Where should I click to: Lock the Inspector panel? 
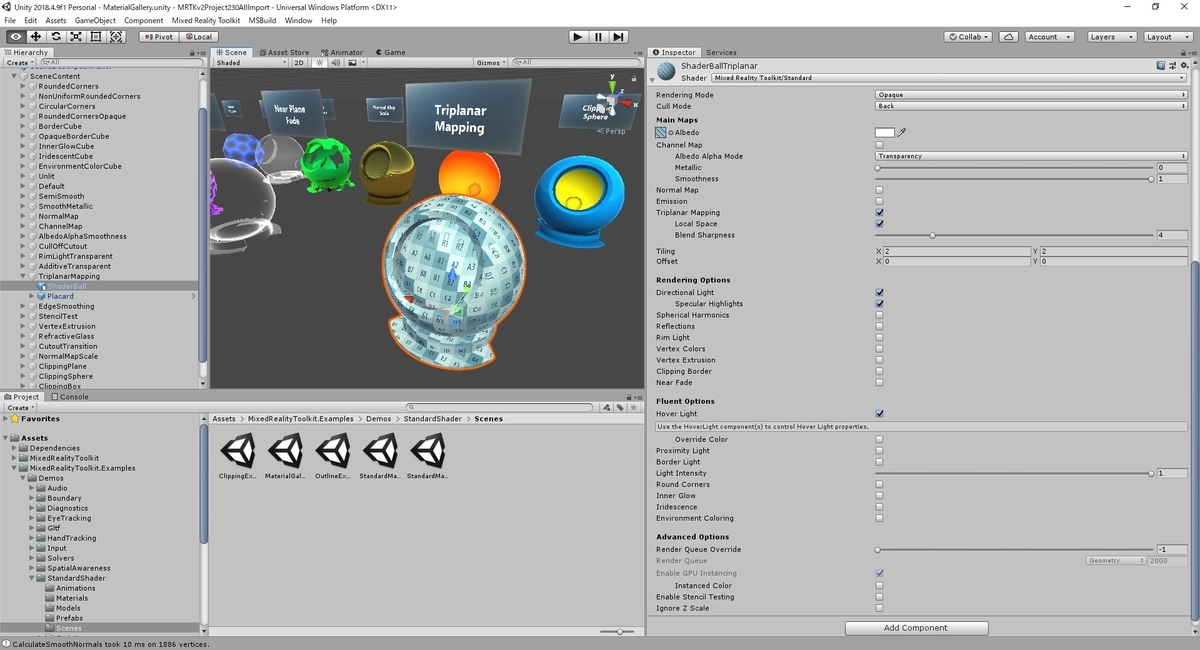(x=1181, y=52)
